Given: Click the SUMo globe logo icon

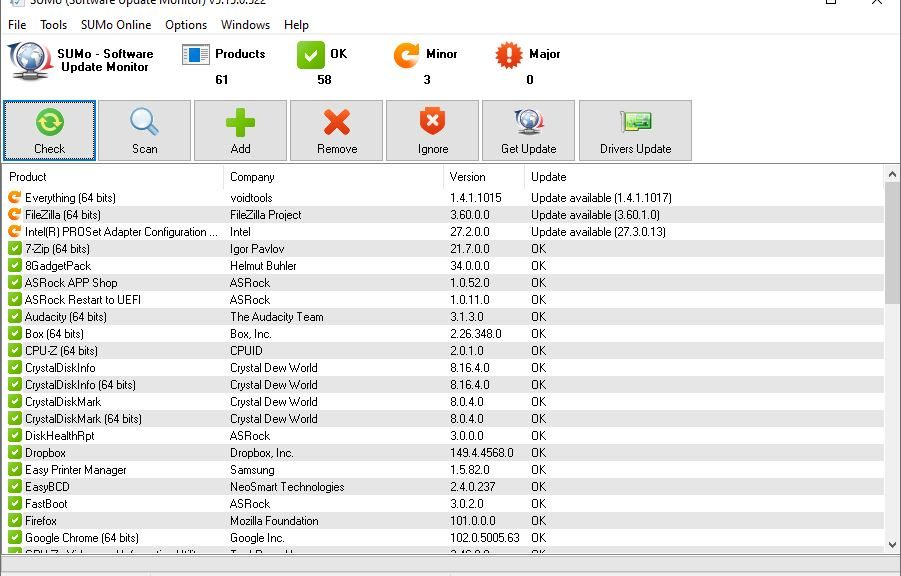Looking at the screenshot, I should pos(29,61).
